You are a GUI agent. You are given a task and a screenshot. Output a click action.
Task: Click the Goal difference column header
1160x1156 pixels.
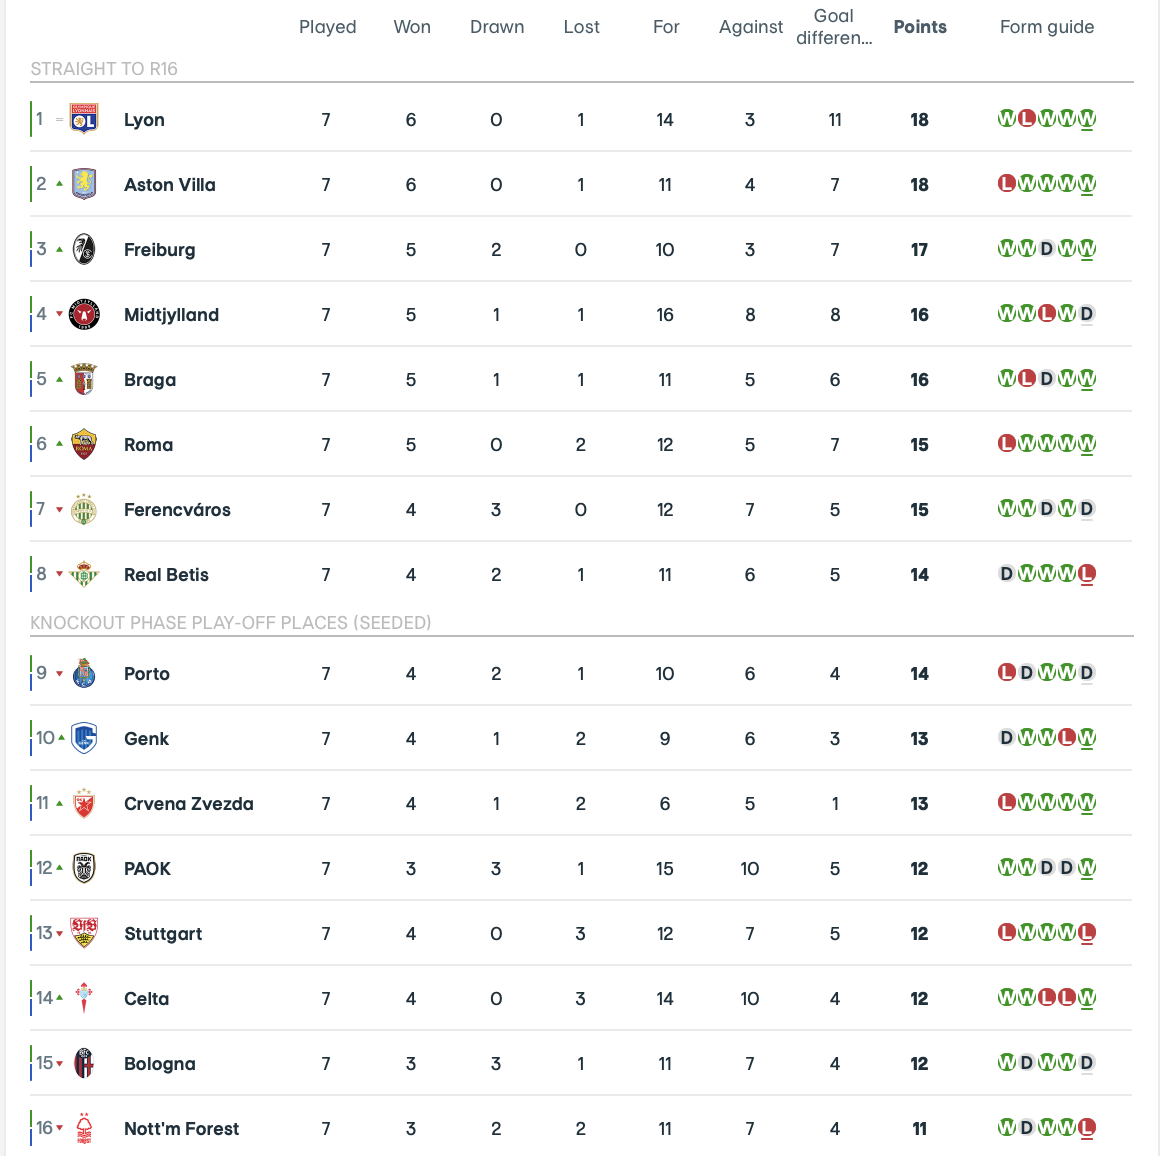tap(834, 27)
